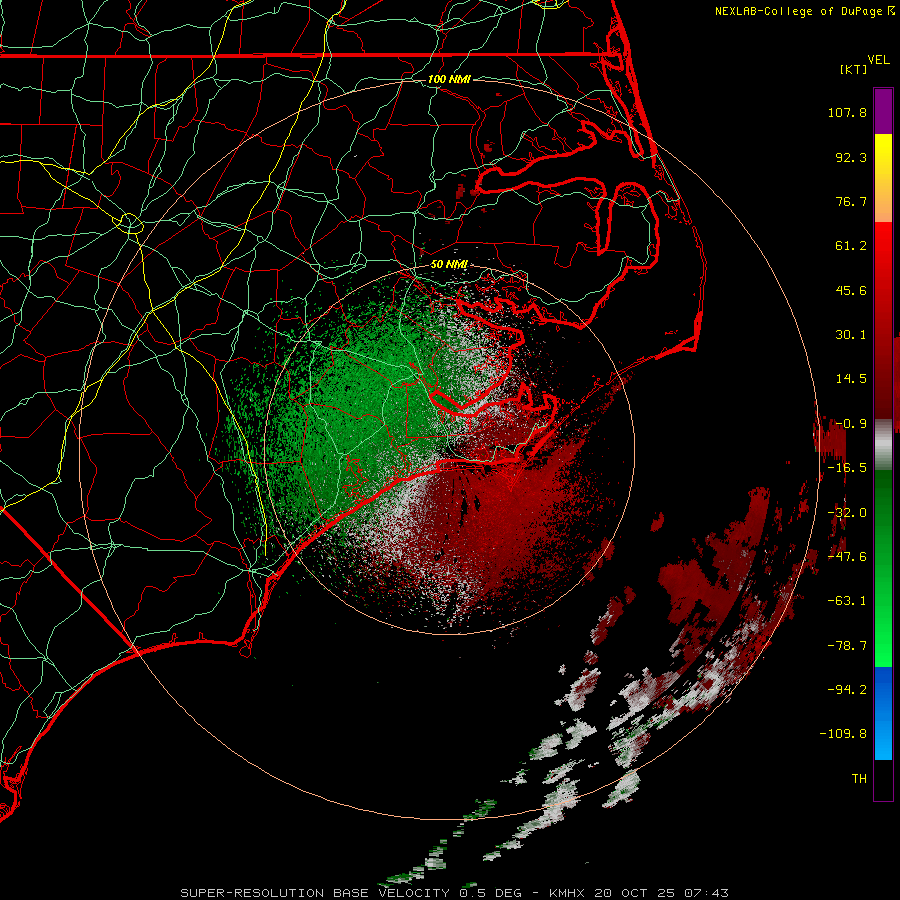900x900 pixels.
Task: Click the TH label on the scale
Action: [859, 779]
